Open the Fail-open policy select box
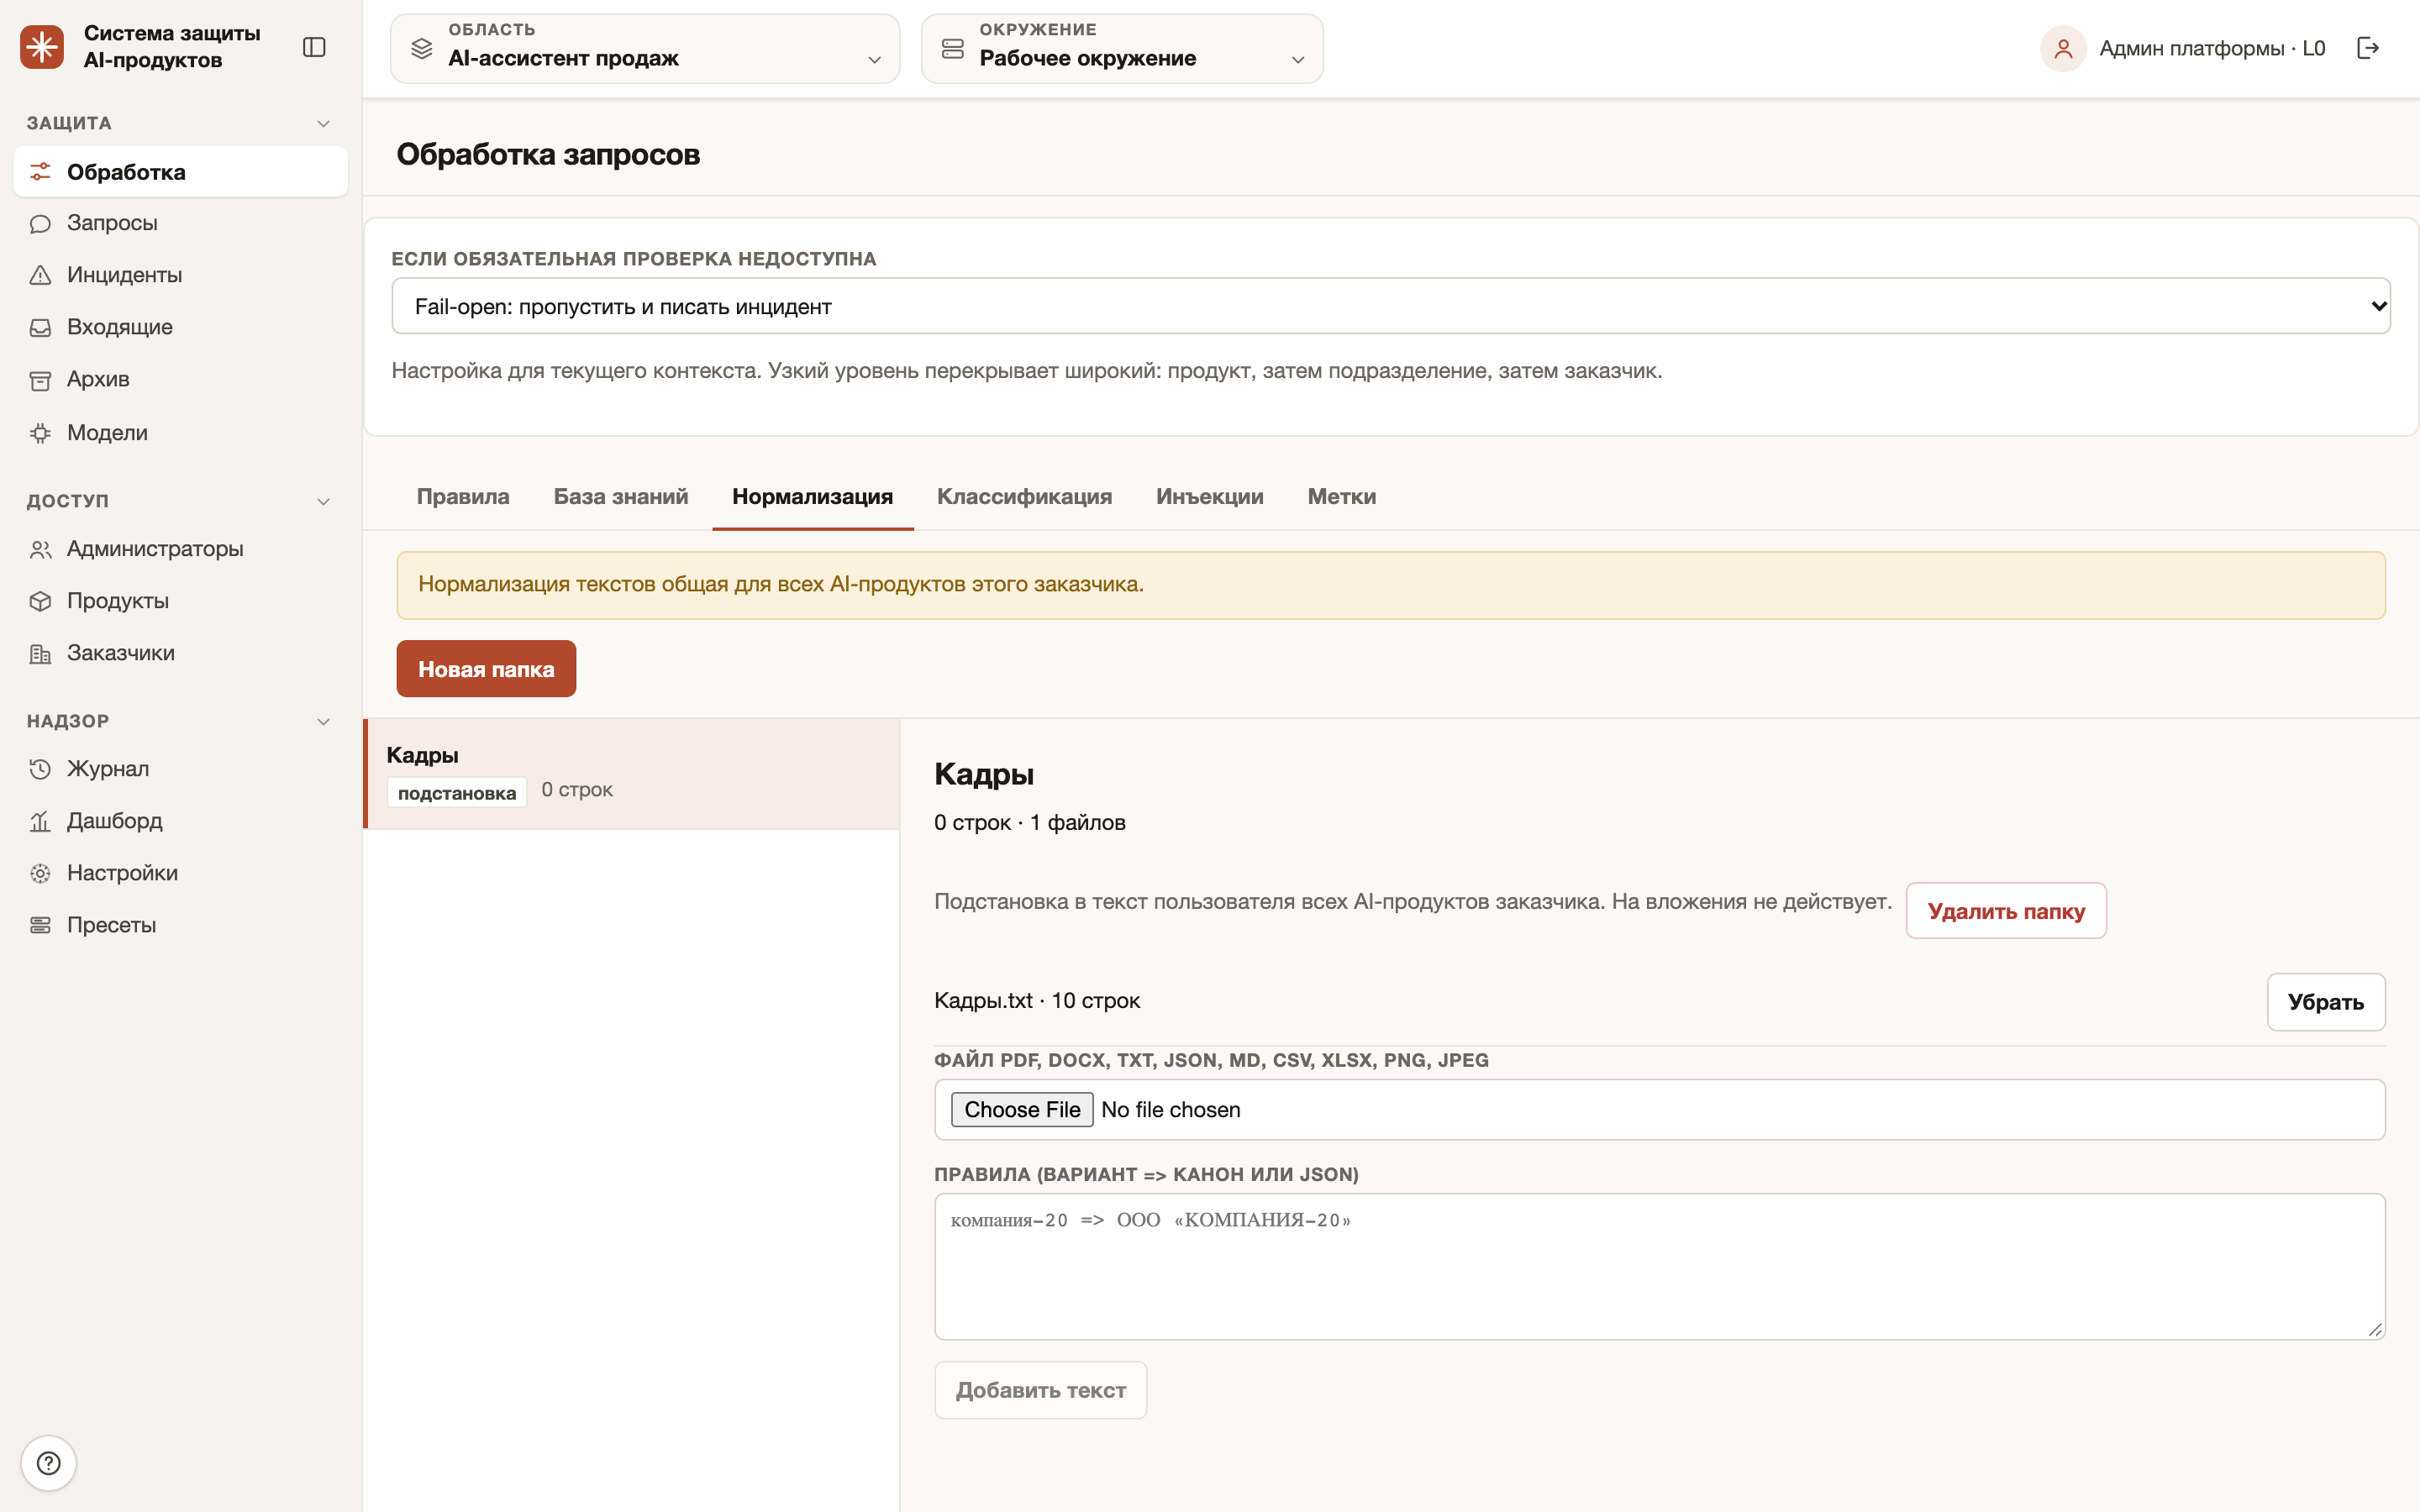 [1390, 306]
